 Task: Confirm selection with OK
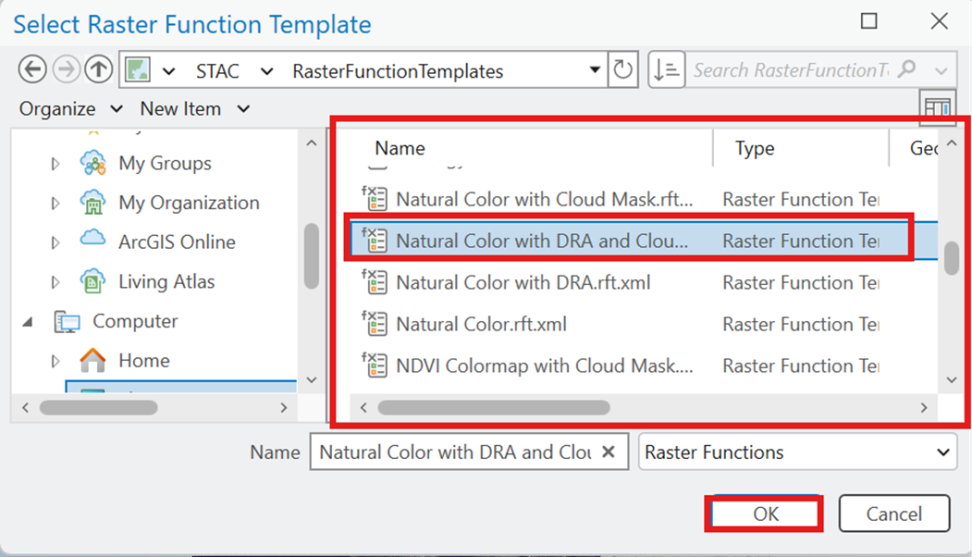click(x=764, y=514)
